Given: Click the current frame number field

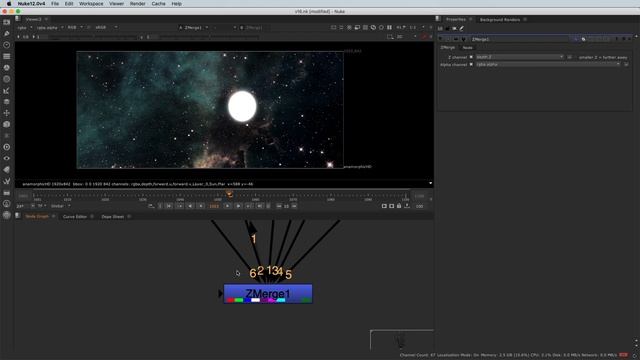Looking at the screenshot, I should click(214, 206).
